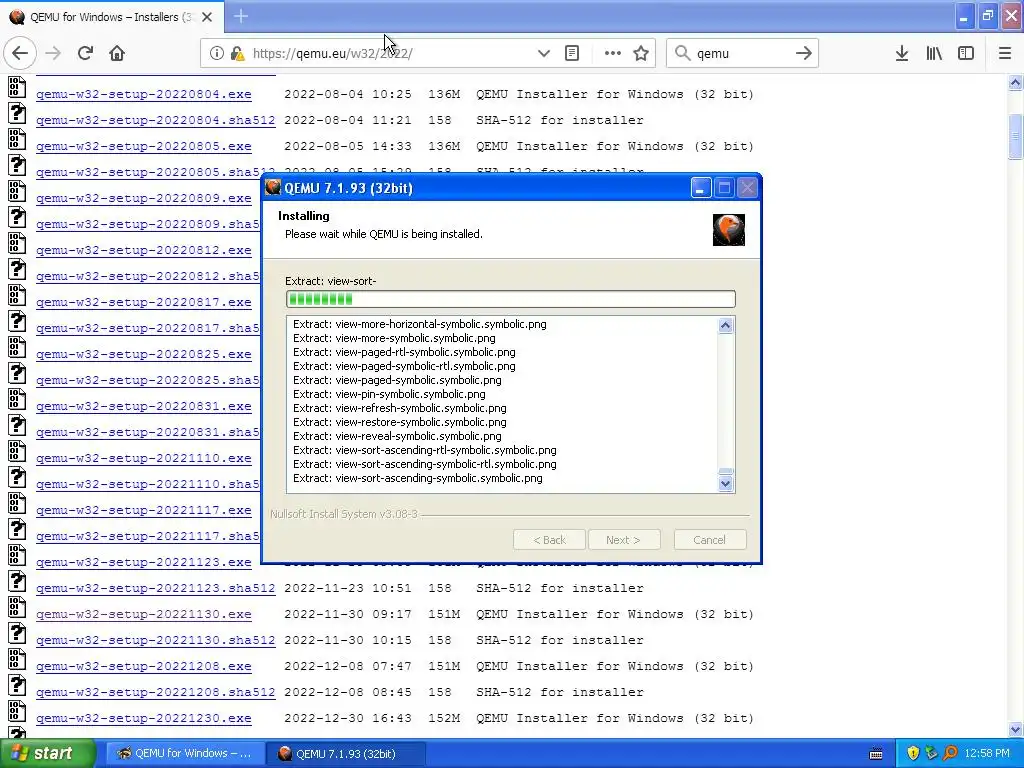
Task: Reload the current page in Firefox
Action: 85,53
